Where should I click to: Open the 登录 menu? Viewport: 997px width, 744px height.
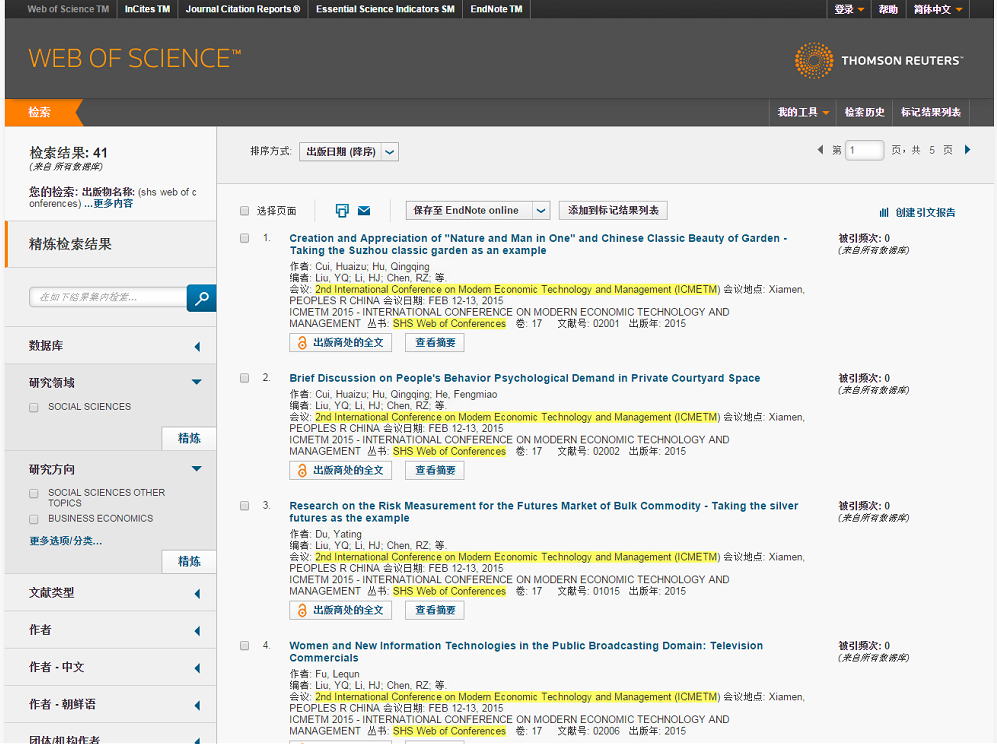[849, 9]
